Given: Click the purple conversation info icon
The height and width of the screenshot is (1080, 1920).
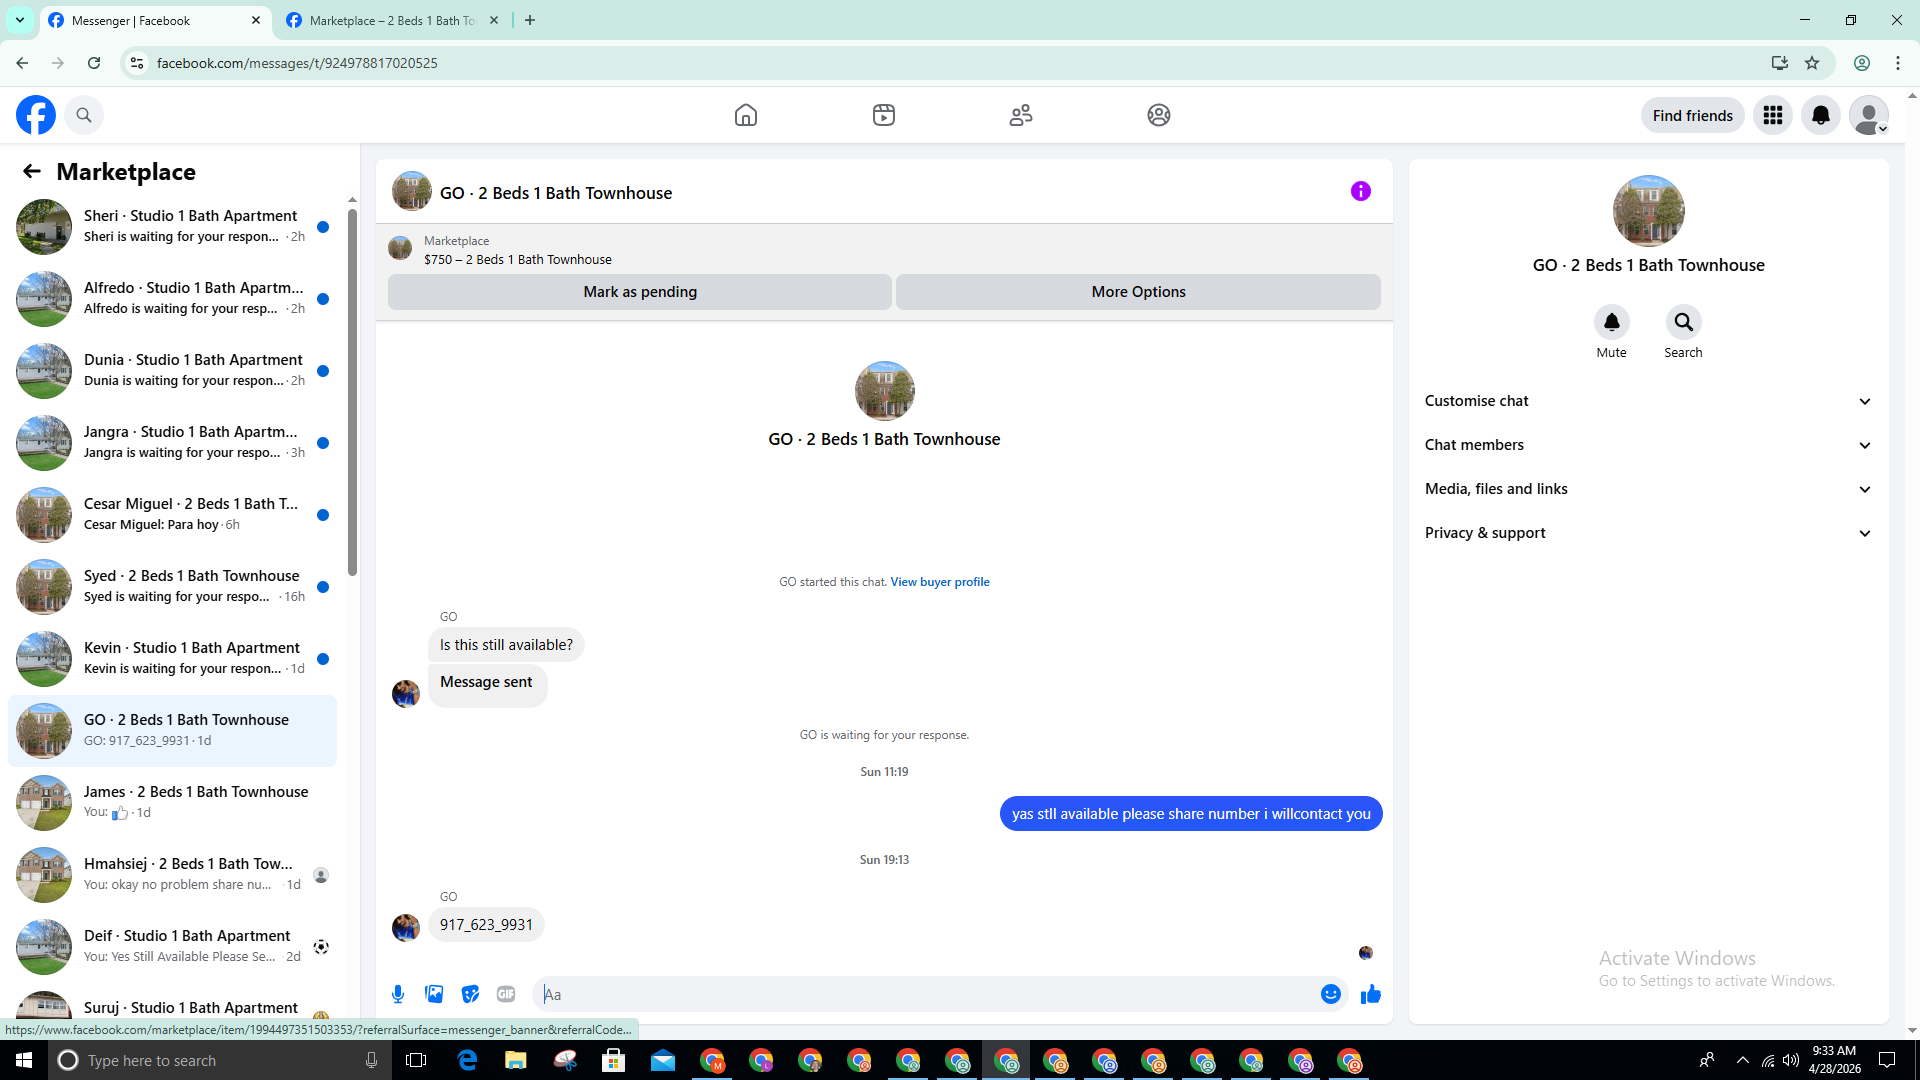Looking at the screenshot, I should [1360, 191].
